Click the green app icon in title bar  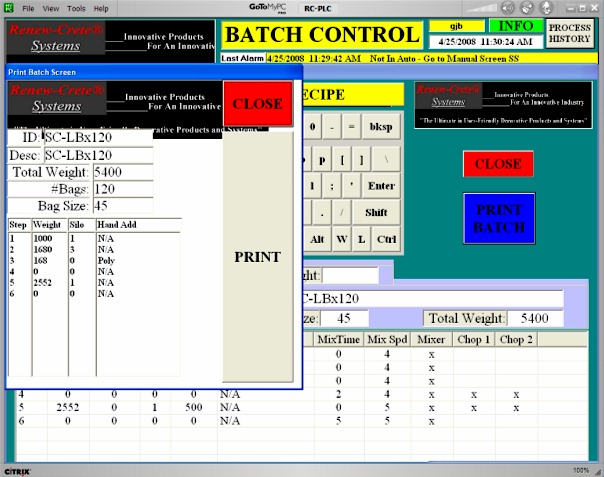click(9, 8)
